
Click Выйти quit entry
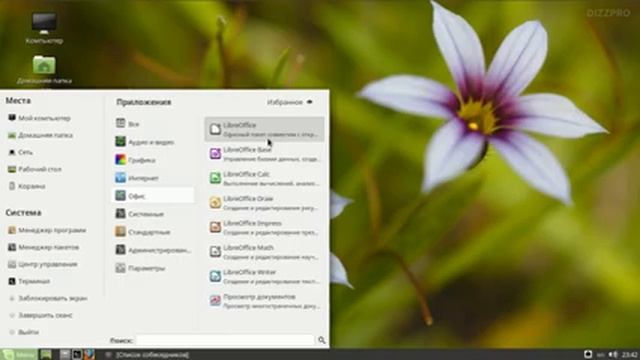[x=24, y=332]
